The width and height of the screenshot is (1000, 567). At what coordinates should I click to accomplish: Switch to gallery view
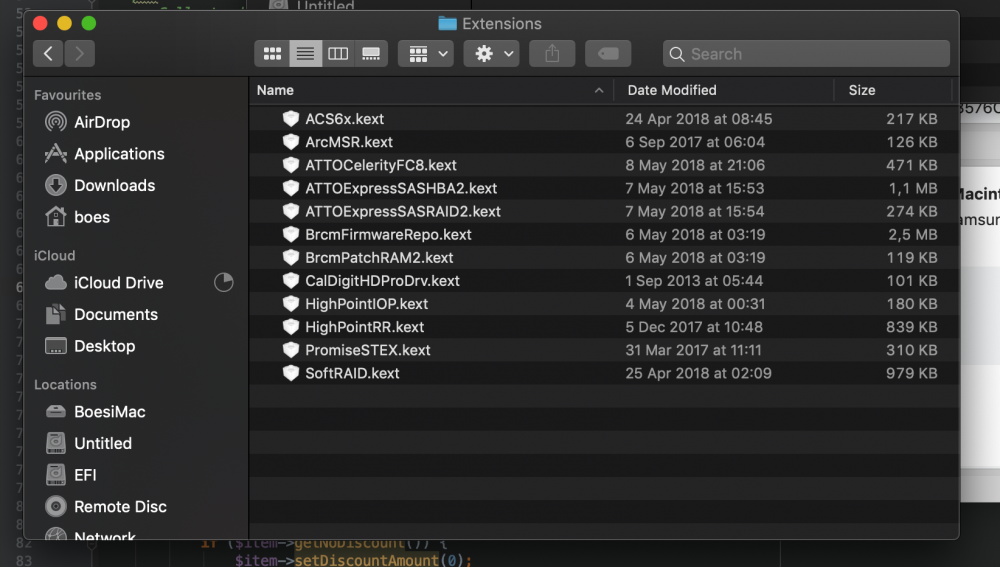371,54
